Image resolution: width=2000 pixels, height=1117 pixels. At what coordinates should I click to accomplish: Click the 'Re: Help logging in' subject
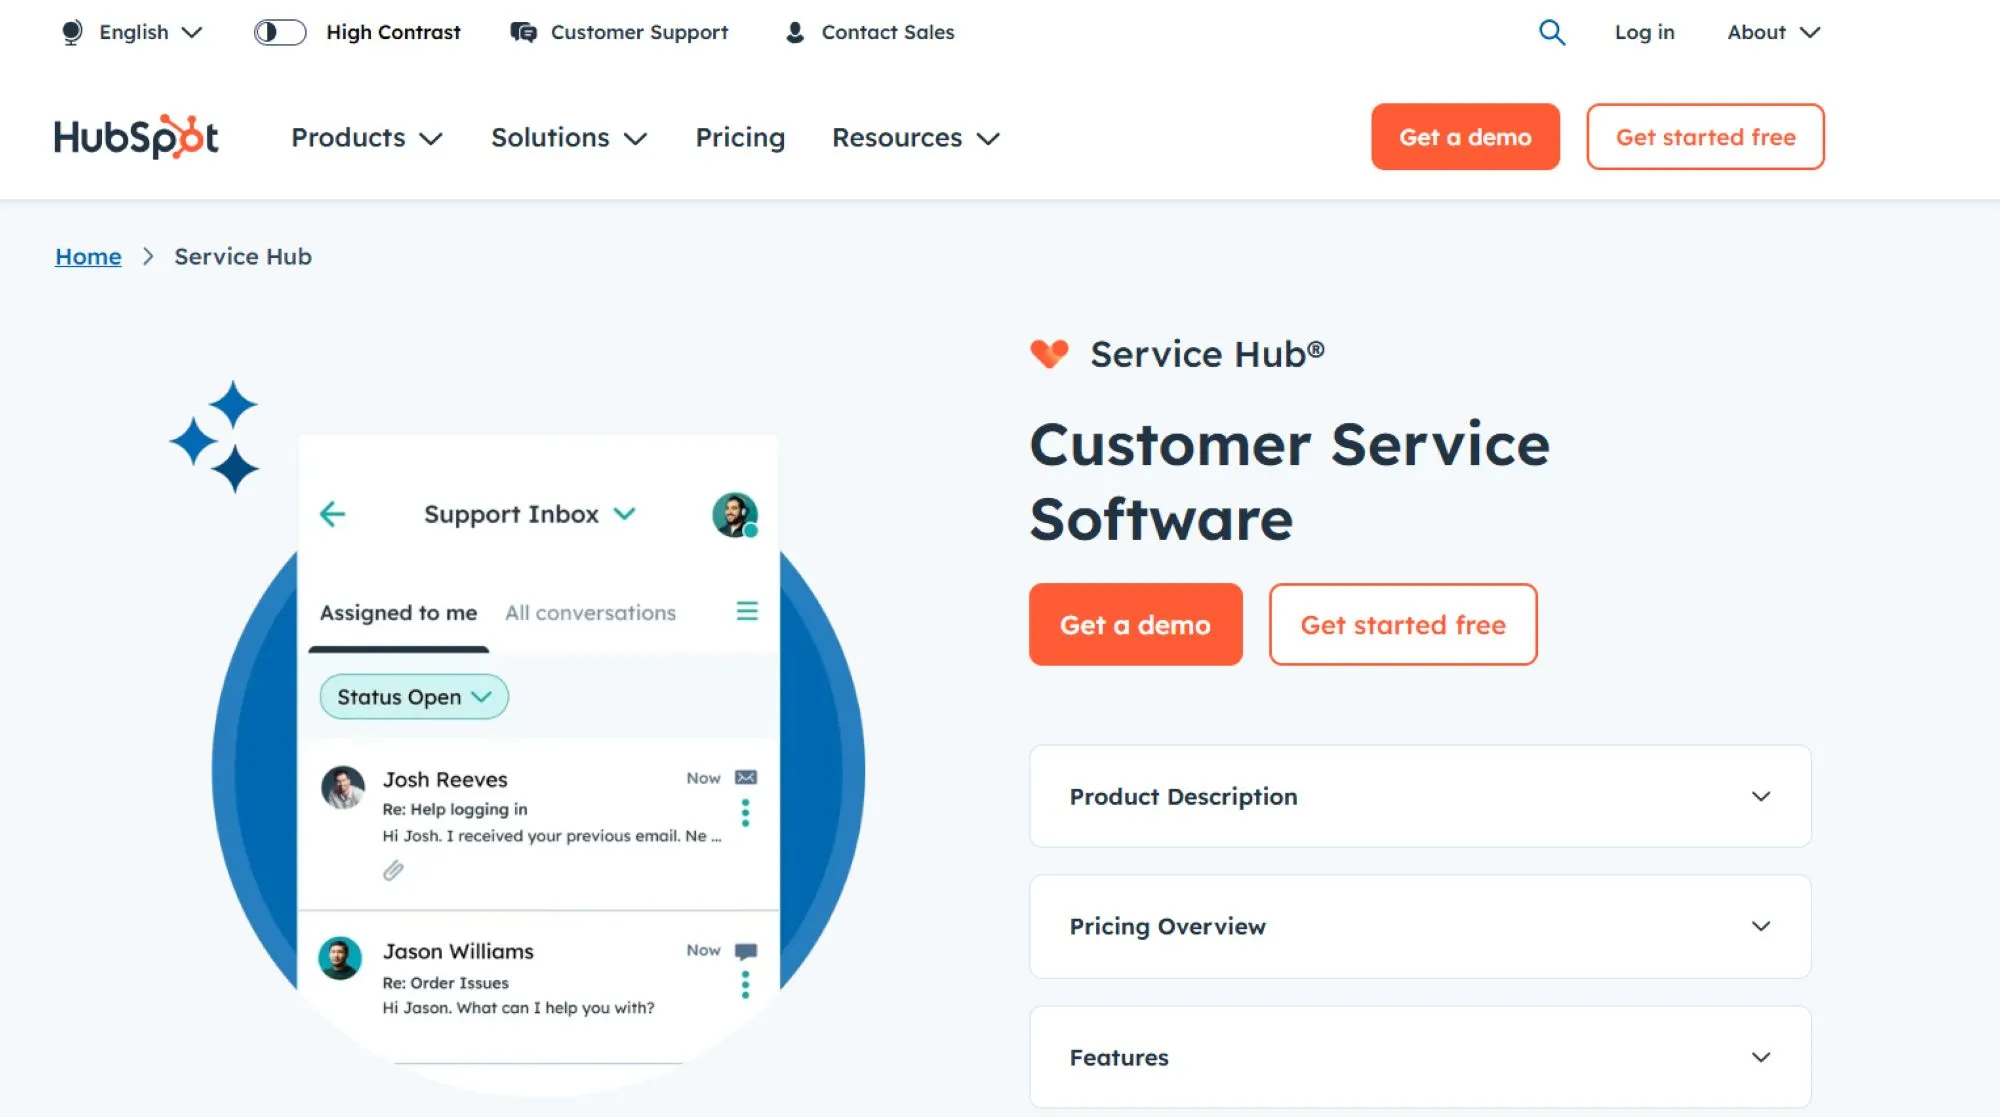(x=455, y=809)
